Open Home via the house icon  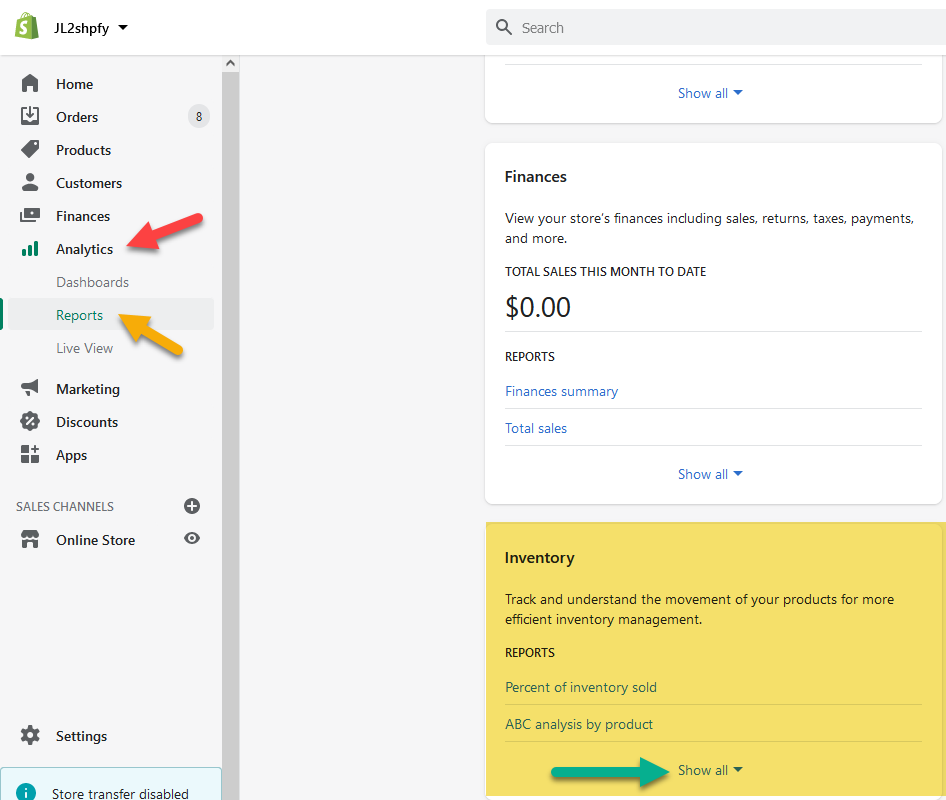point(30,83)
